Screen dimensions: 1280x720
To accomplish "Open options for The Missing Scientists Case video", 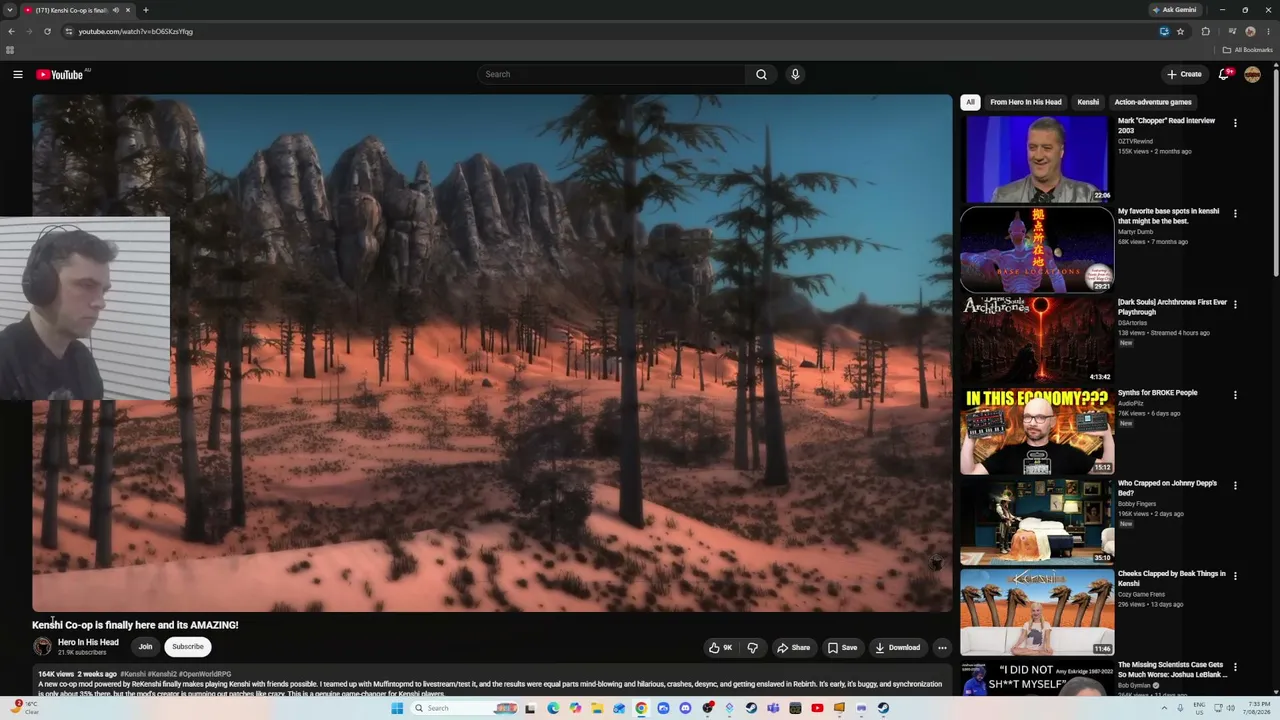I will click(1235, 666).
